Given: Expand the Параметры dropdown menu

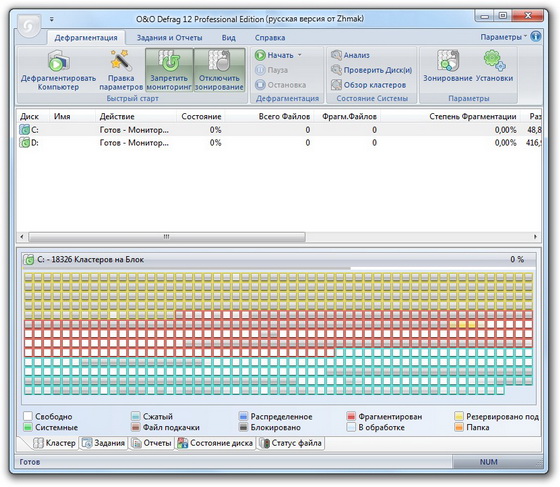Looking at the screenshot, I should tap(503, 37).
